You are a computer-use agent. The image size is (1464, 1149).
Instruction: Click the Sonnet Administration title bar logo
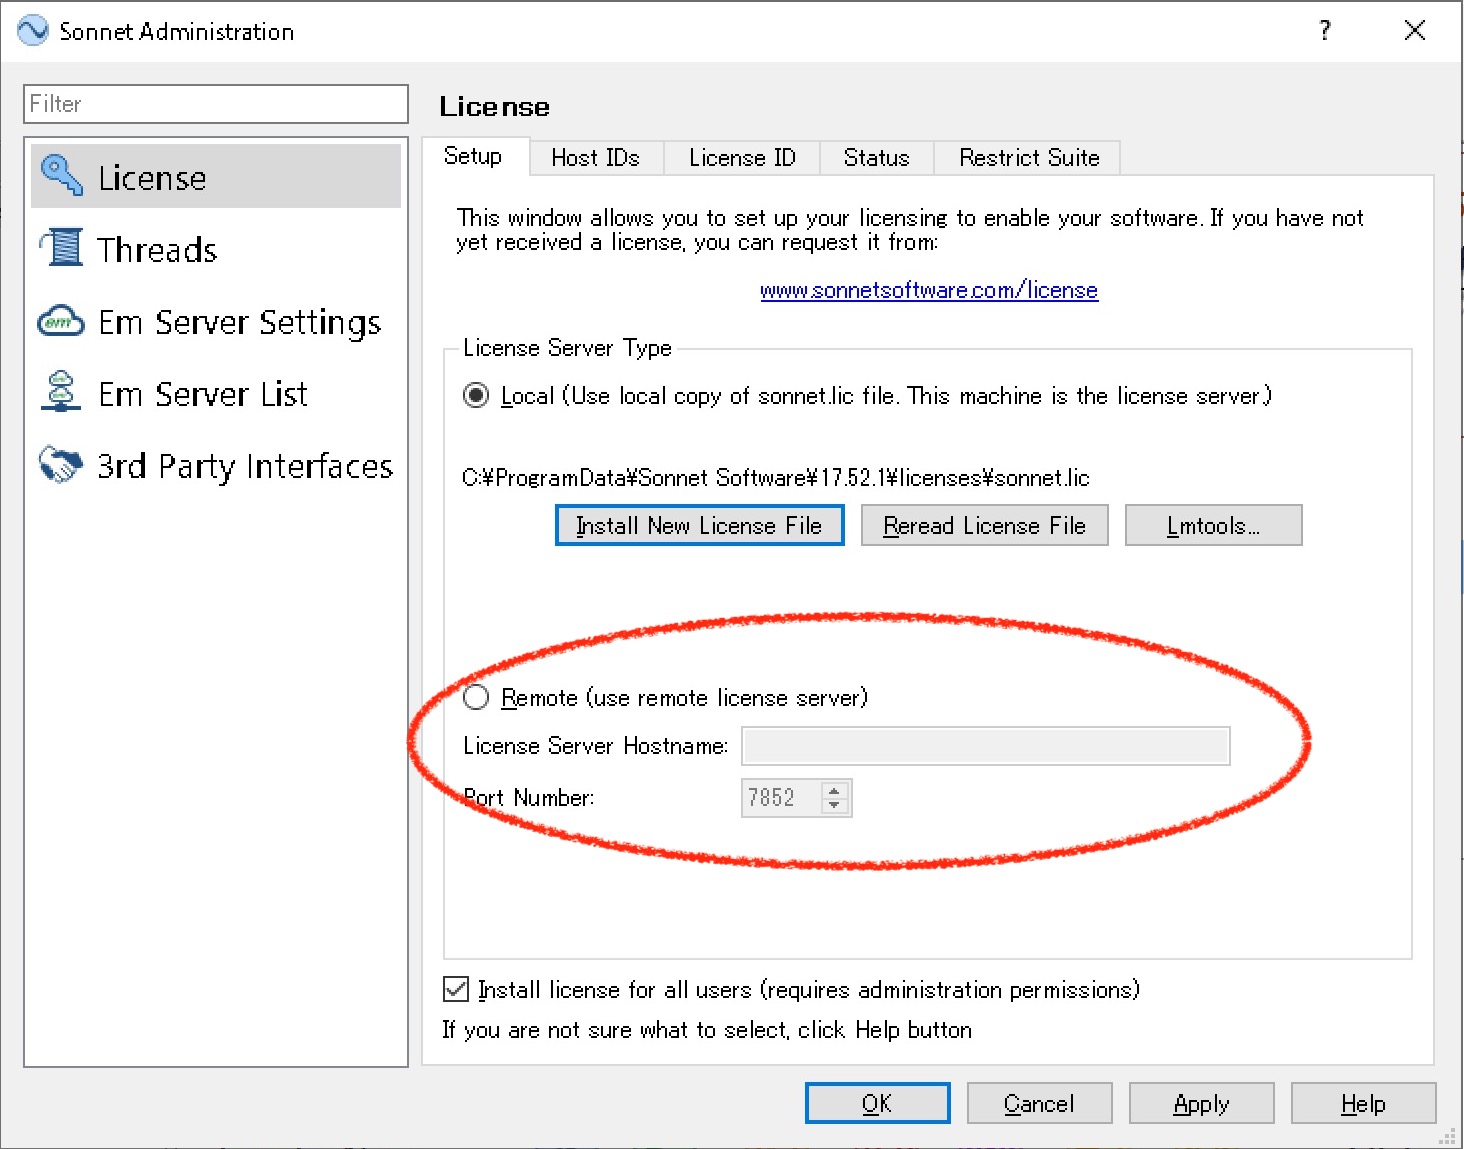tap(33, 30)
